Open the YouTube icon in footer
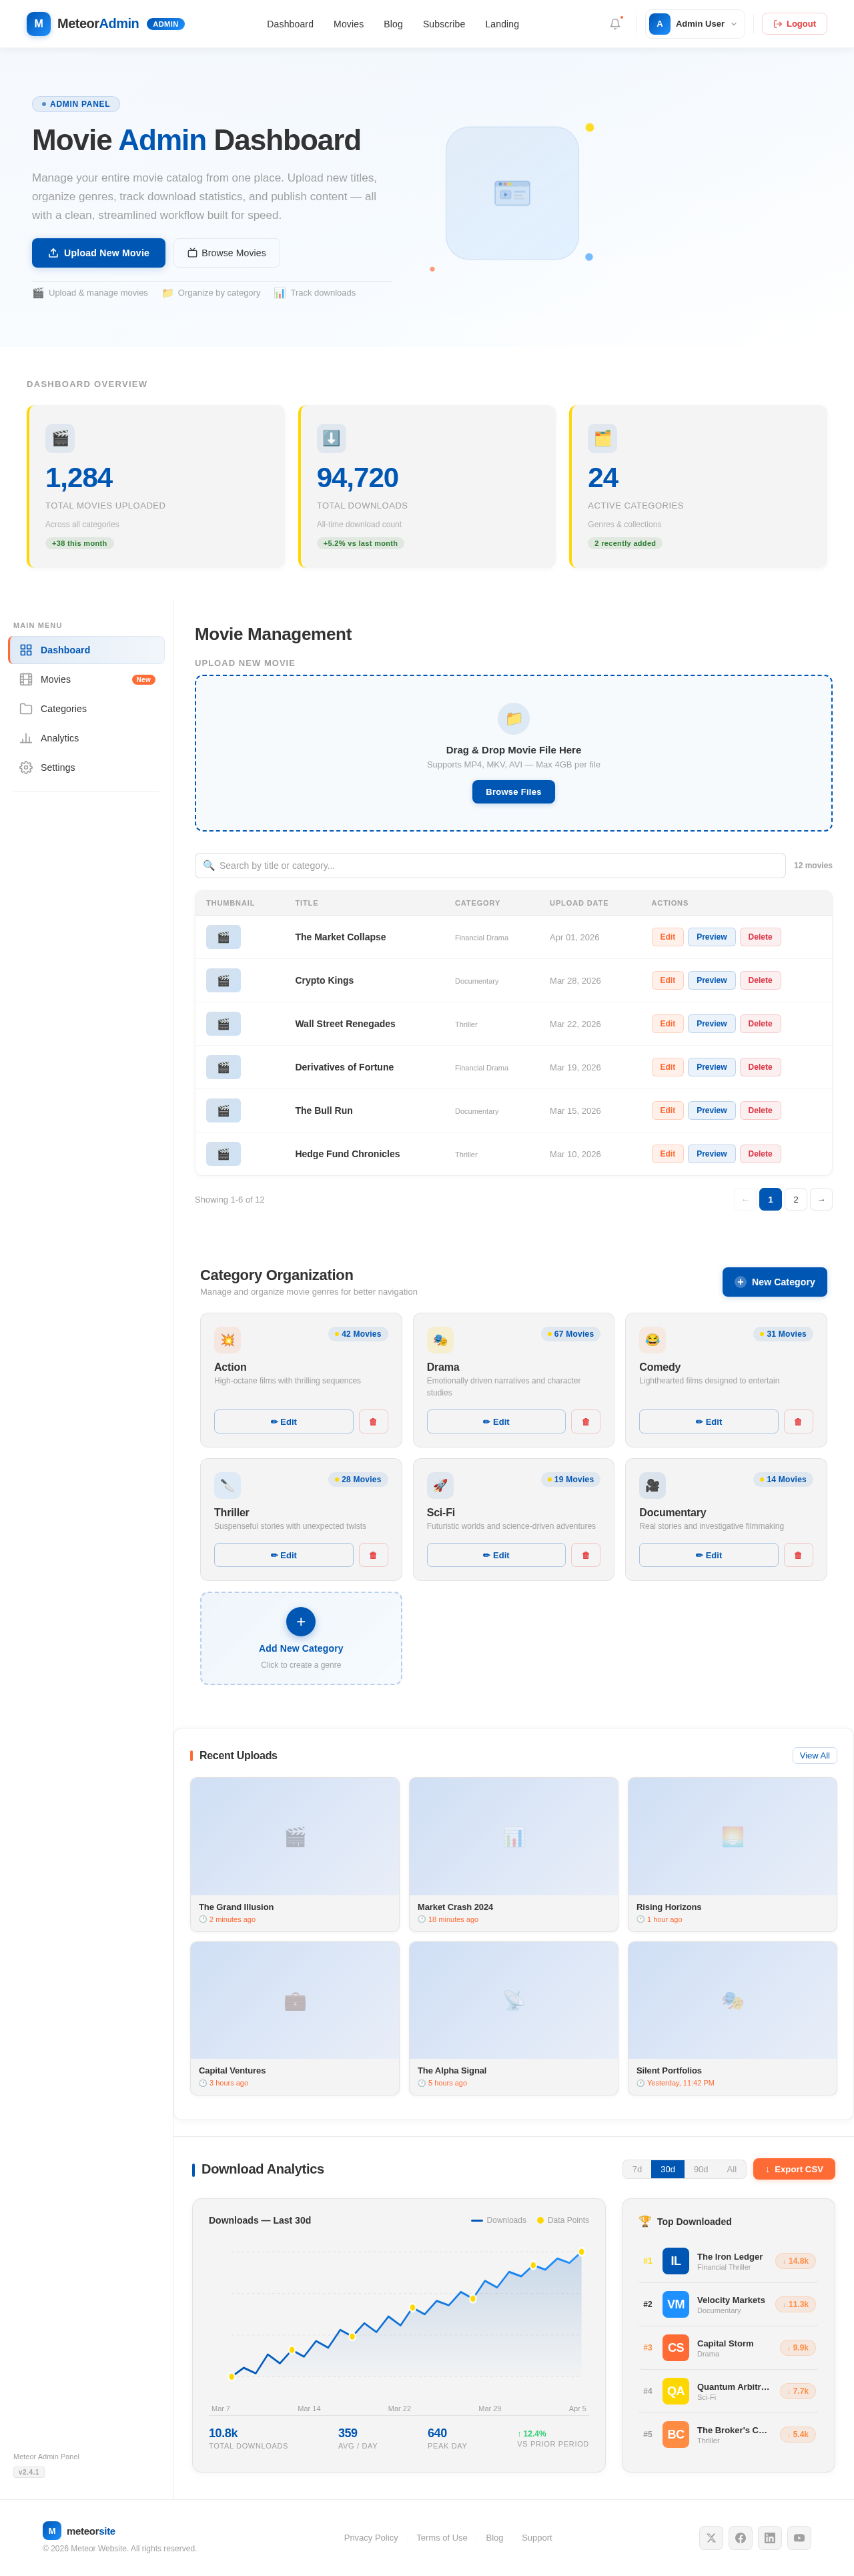 [x=799, y=2538]
